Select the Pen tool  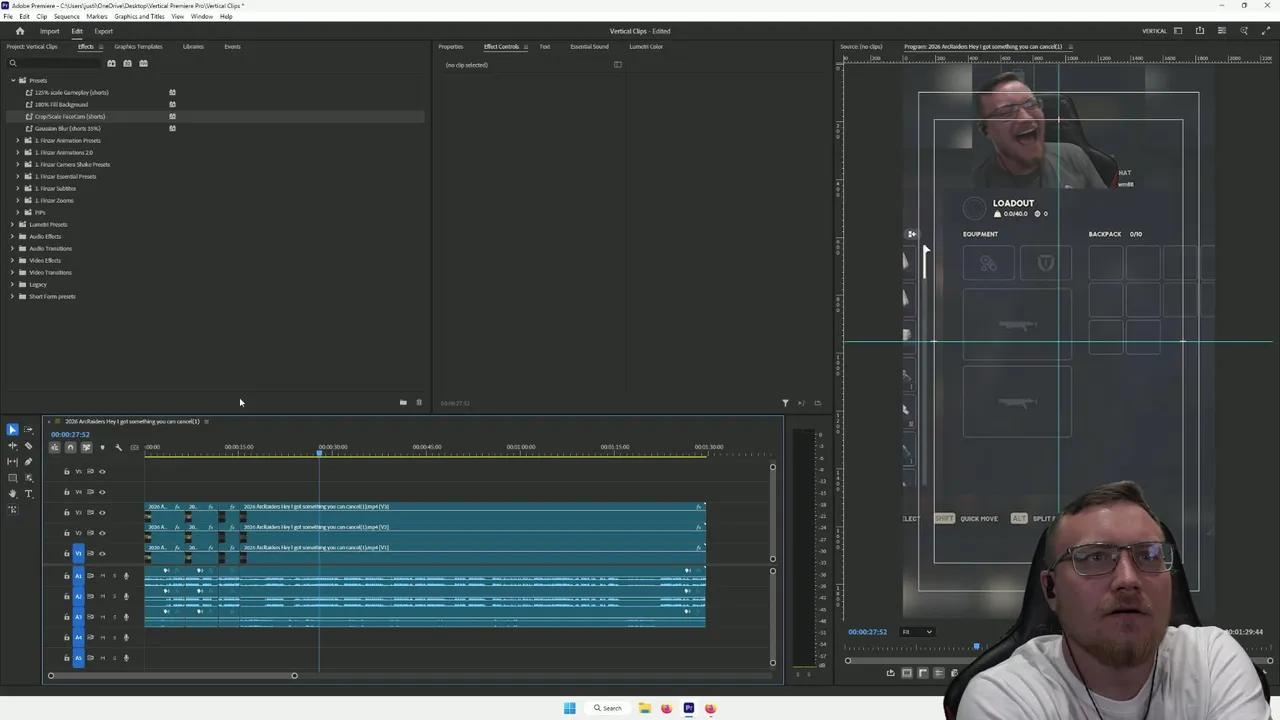[x=28, y=461]
